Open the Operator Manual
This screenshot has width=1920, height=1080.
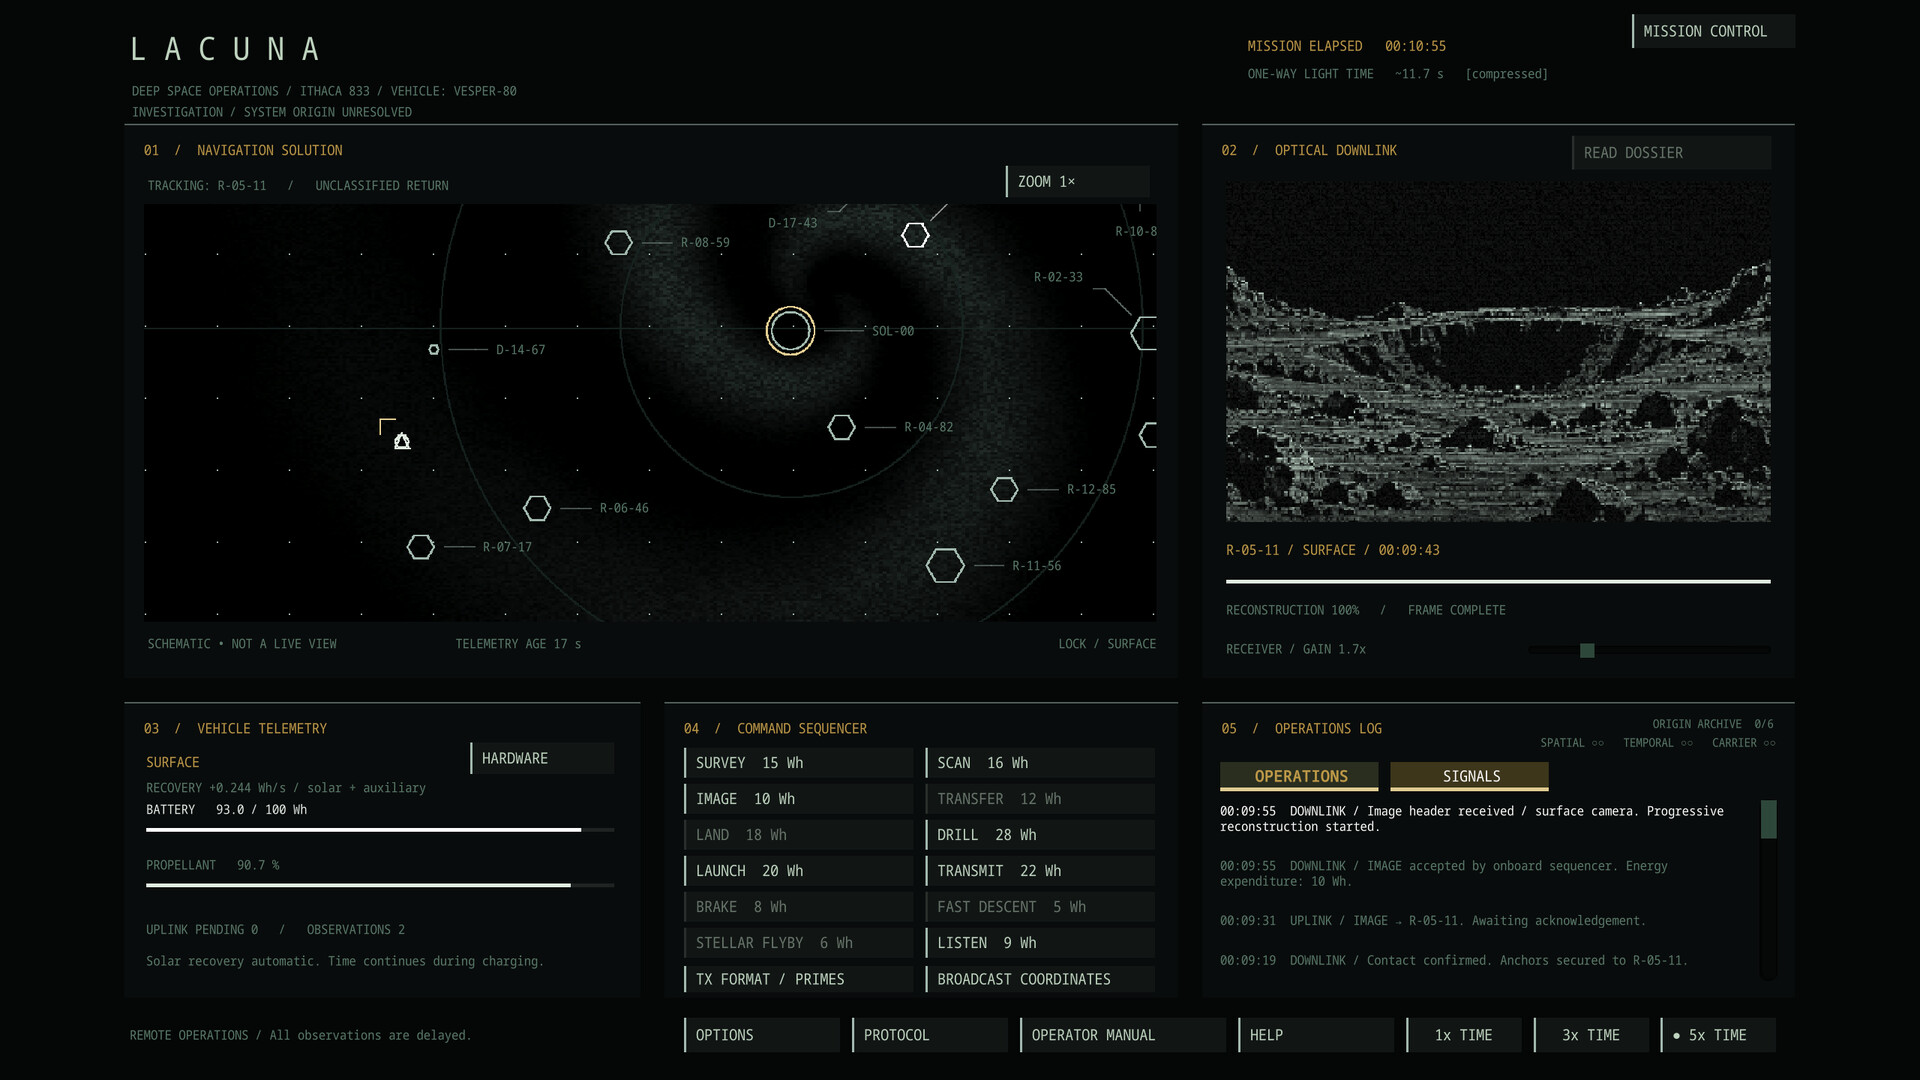pos(1123,1035)
